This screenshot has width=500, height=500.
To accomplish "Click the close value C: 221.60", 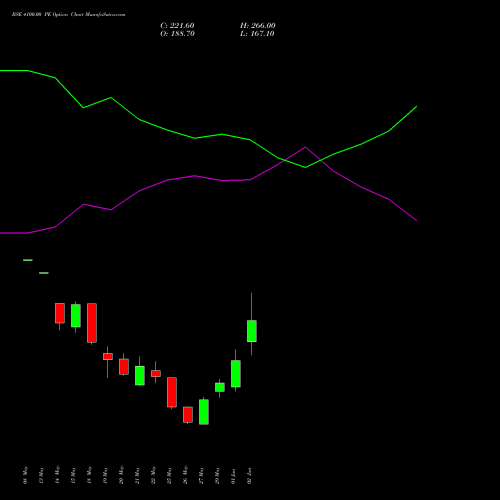I will pyautogui.click(x=177, y=26).
